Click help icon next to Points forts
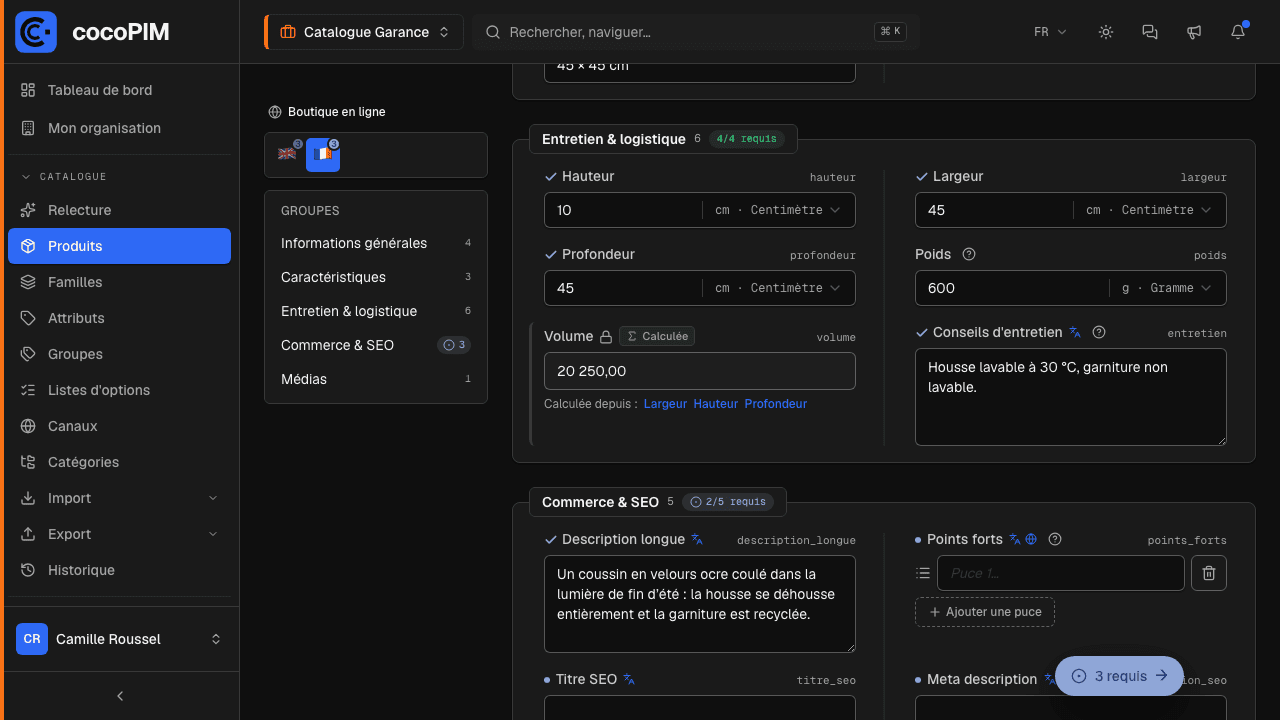Viewport: 1280px width, 720px height. click(1055, 539)
